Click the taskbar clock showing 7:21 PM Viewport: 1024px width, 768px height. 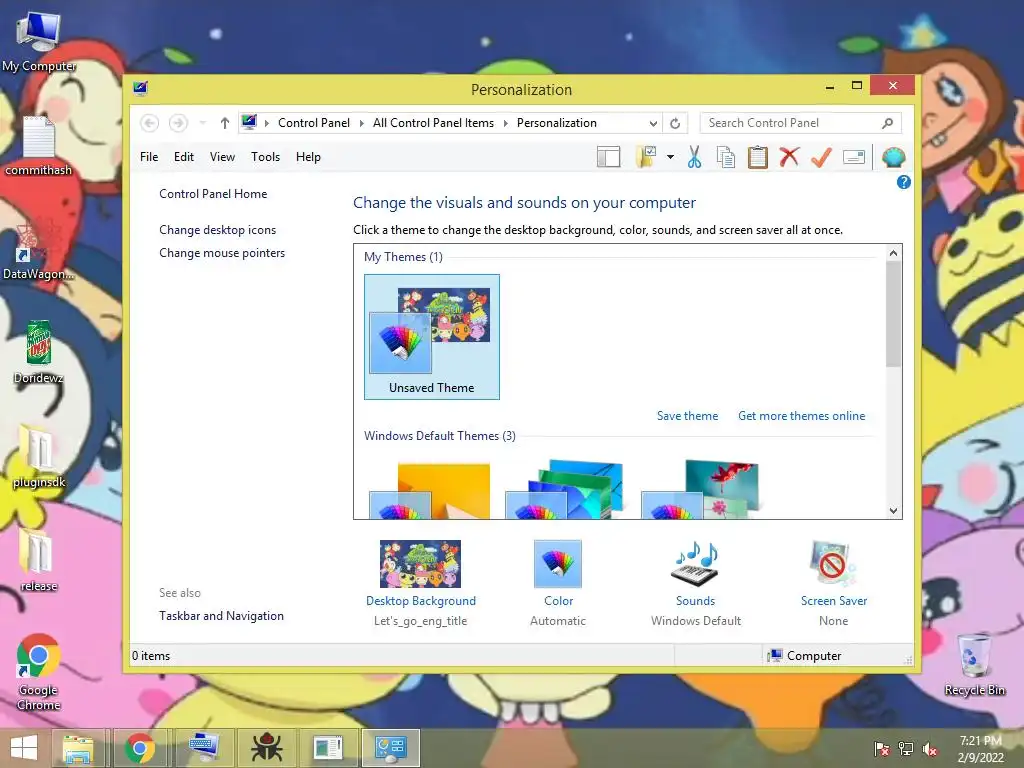[x=980, y=749]
